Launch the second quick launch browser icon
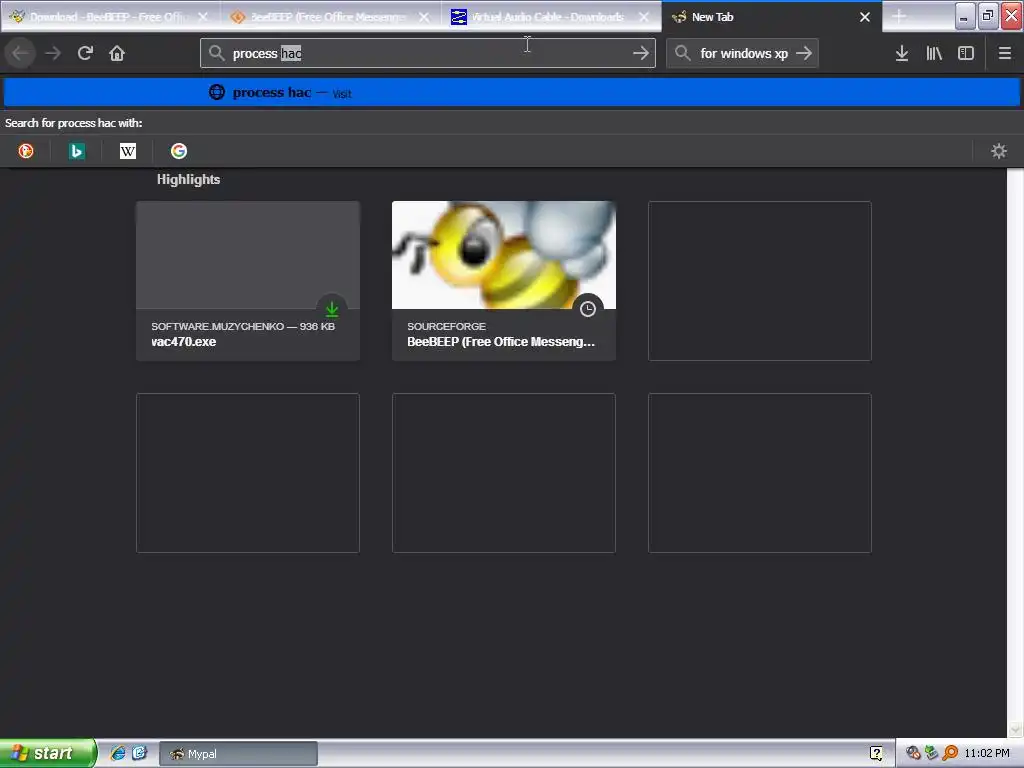This screenshot has height=768, width=1024. tap(140, 753)
